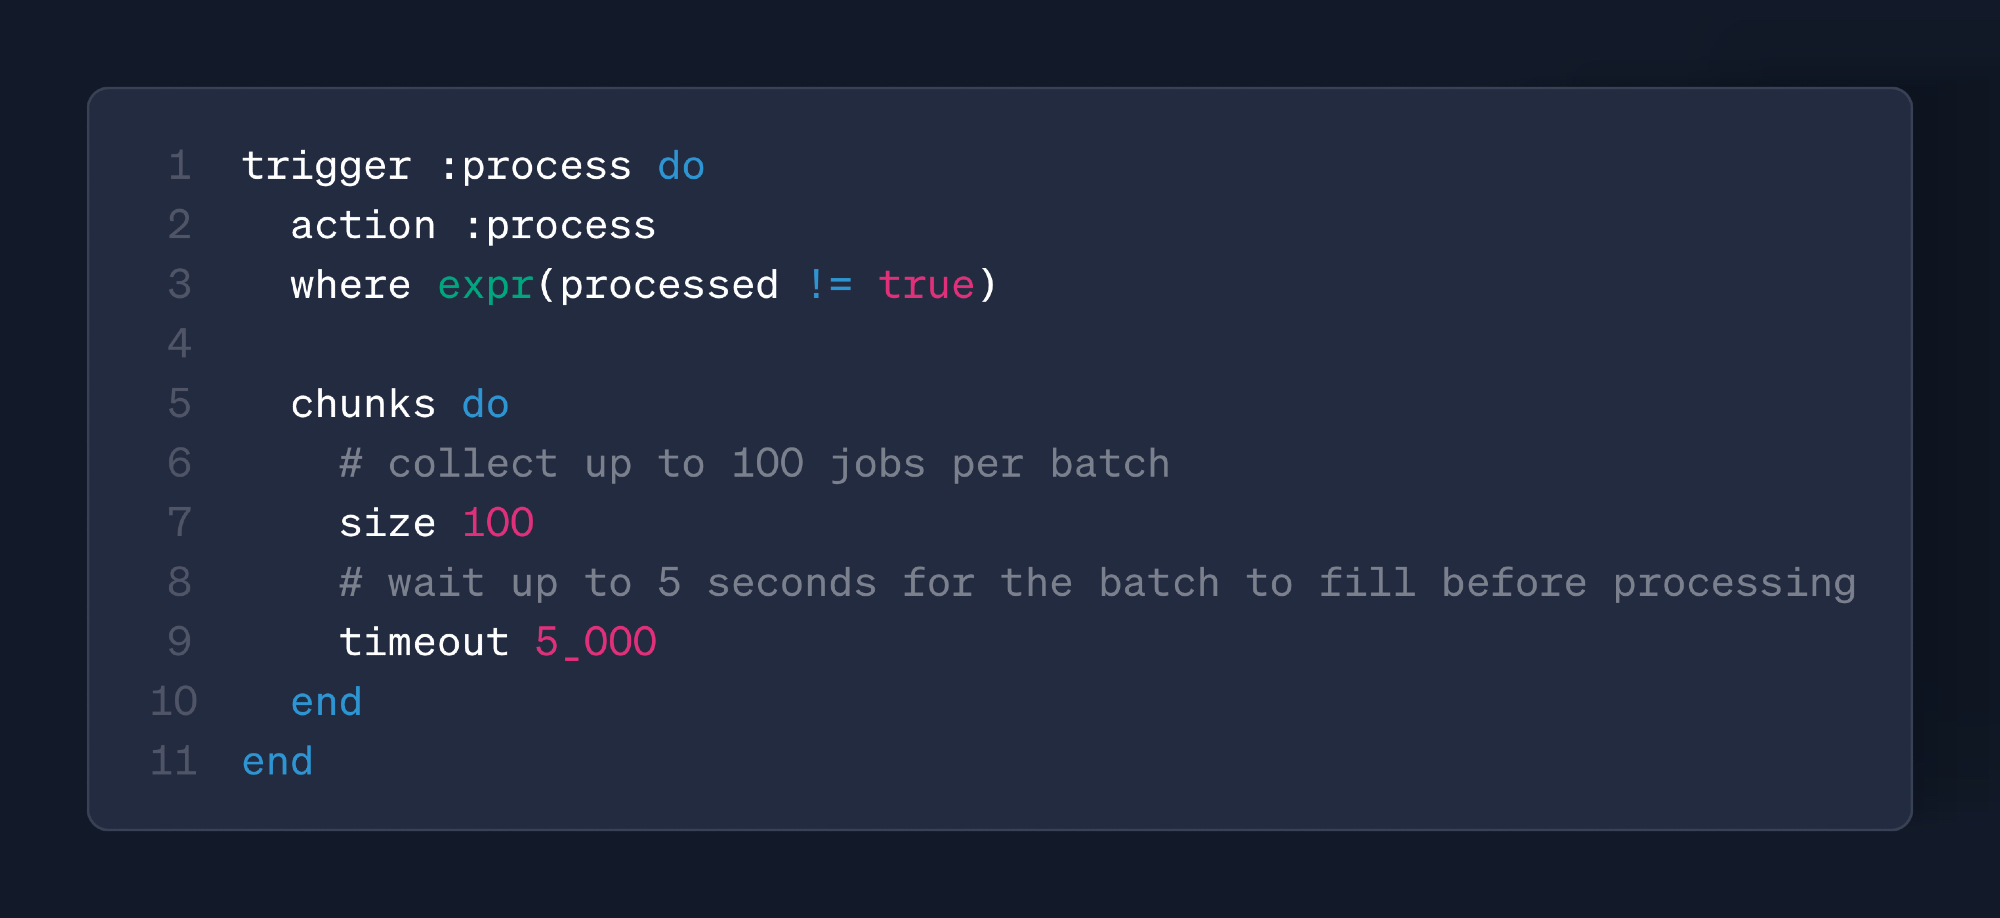Click the "!=" operator on line 3
This screenshot has height=918, width=2000.
tap(829, 286)
